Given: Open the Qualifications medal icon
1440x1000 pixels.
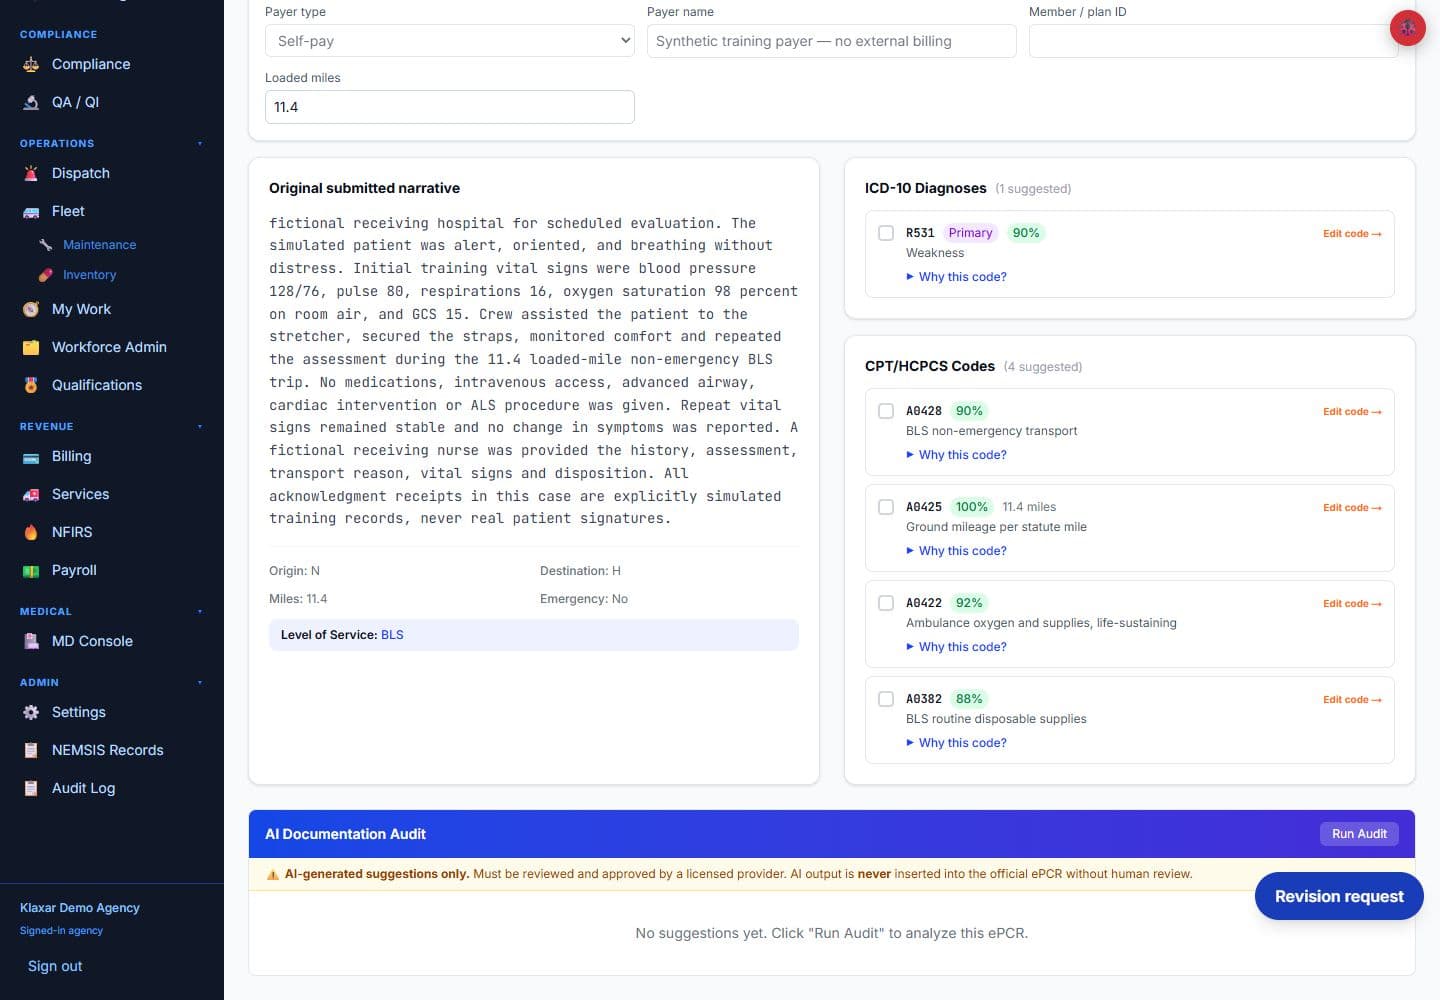Looking at the screenshot, I should pyautogui.click(x=31, y=385).
